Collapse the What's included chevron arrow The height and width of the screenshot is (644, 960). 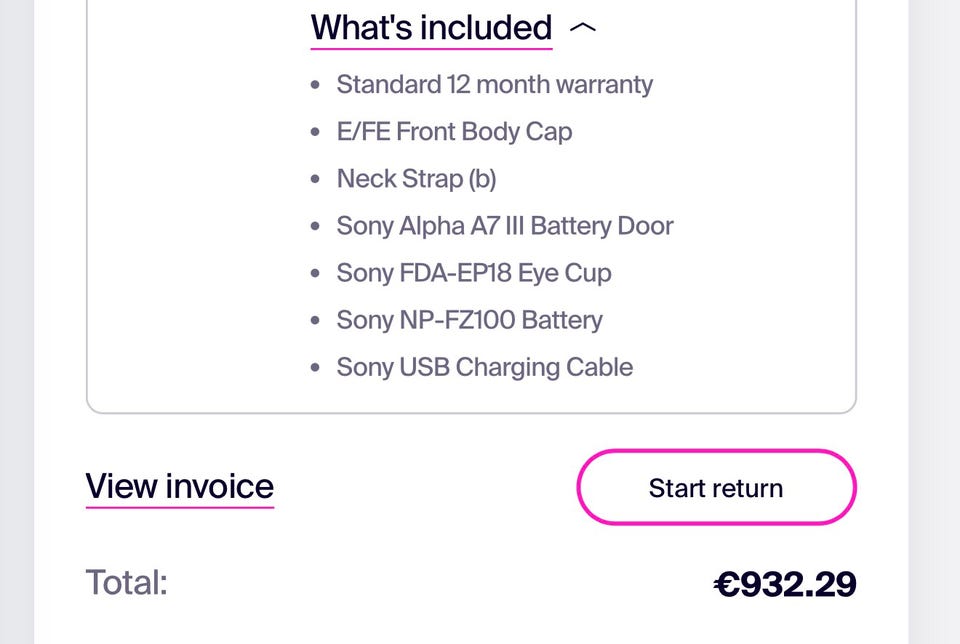[x=582, y=28]
